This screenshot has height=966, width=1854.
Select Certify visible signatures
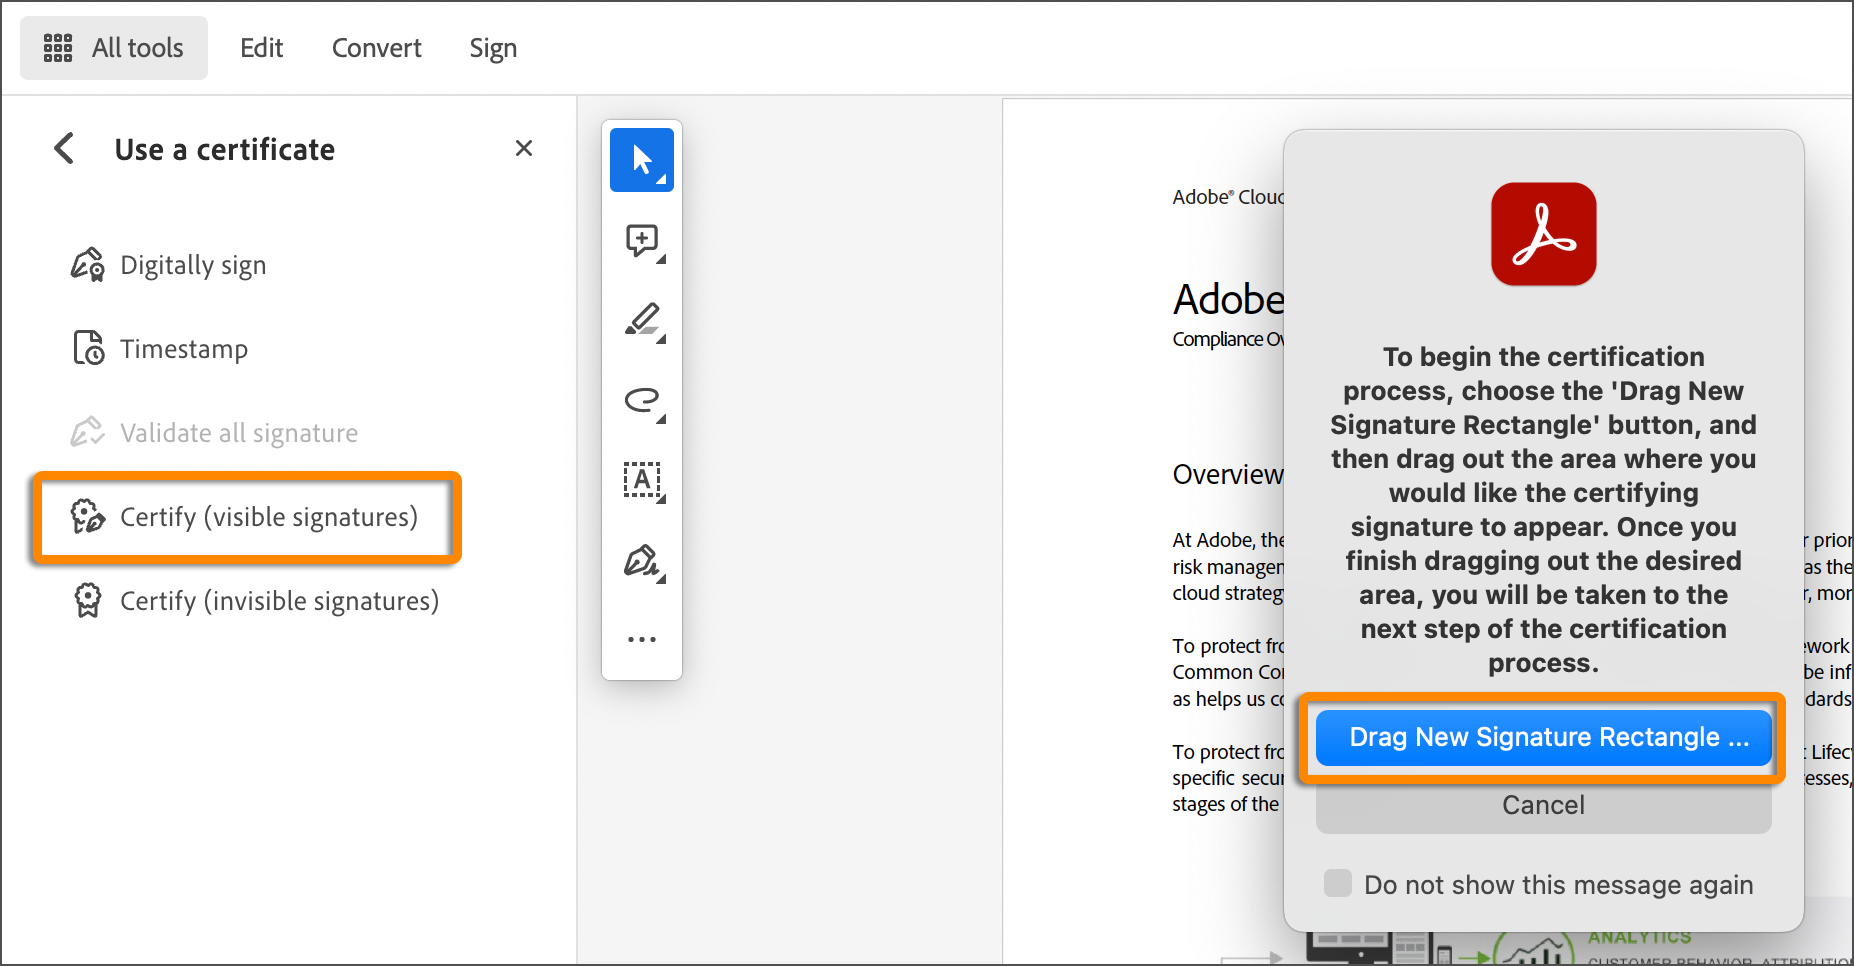[x=268, y=517]
